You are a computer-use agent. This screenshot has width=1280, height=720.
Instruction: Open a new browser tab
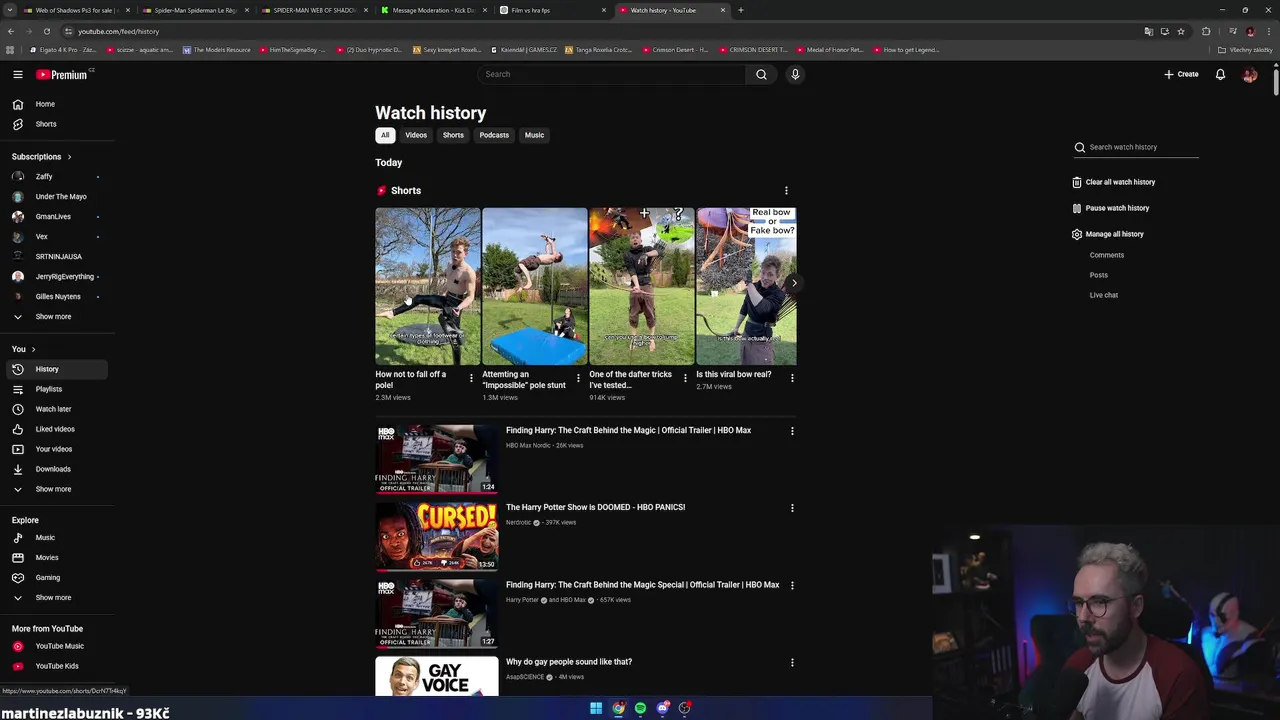click(x=740, y=10)
